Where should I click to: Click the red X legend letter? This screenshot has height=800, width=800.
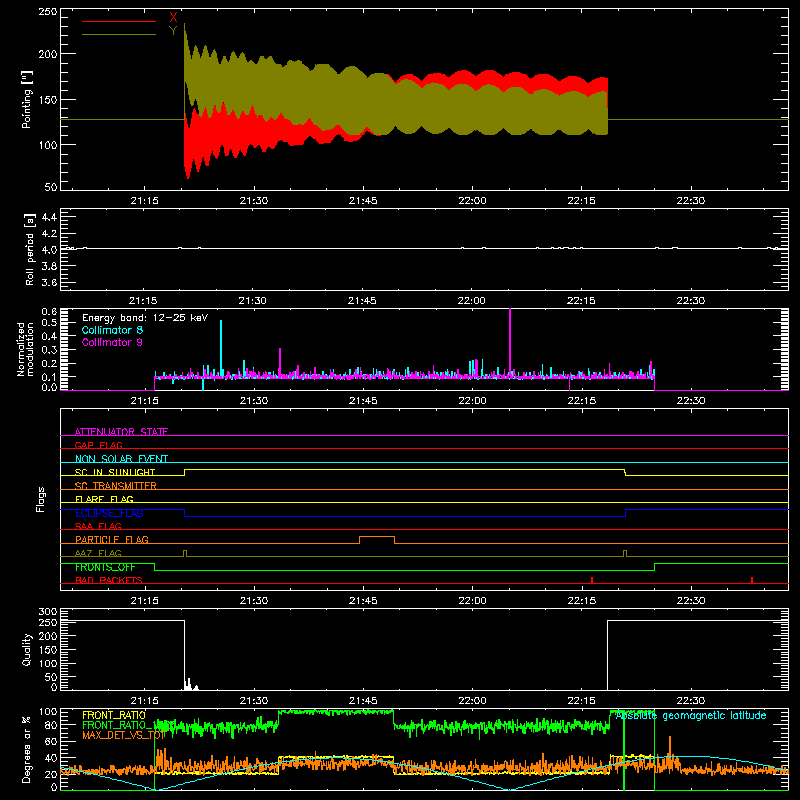coord(173,18)
